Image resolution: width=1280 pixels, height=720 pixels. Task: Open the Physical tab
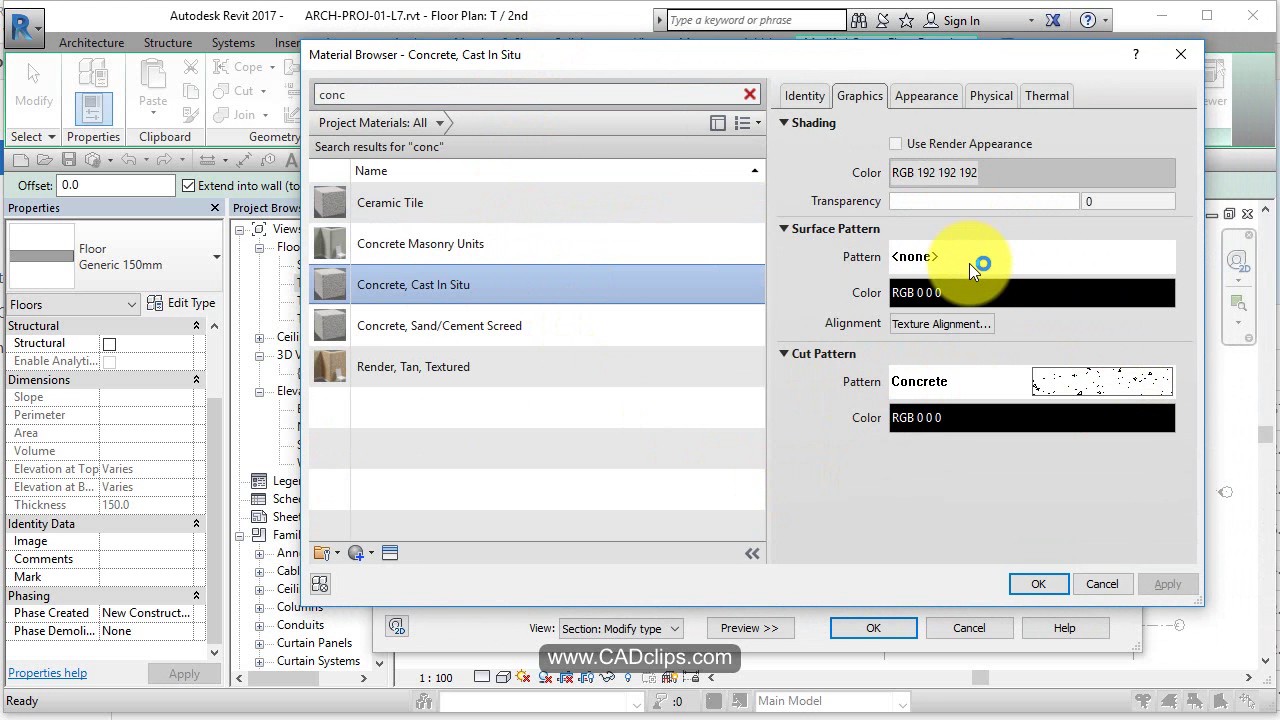[x=990, y=96]
